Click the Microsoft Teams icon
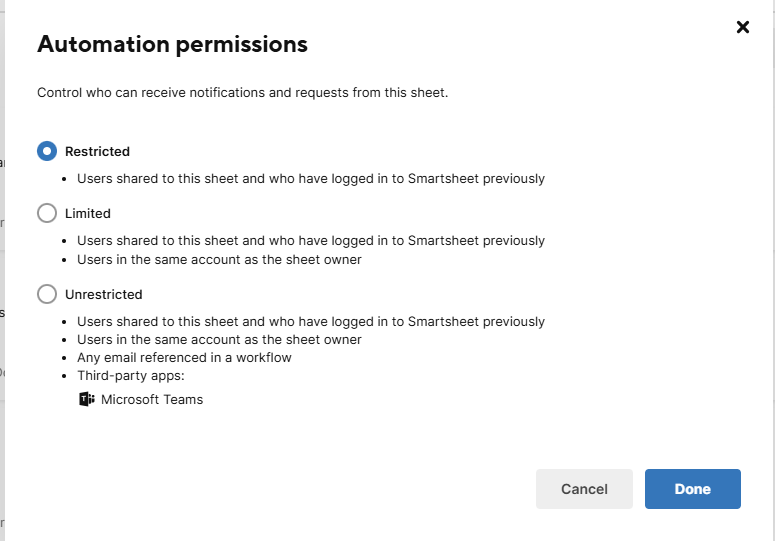Screen dimensions: 775x541 point(86,400)
